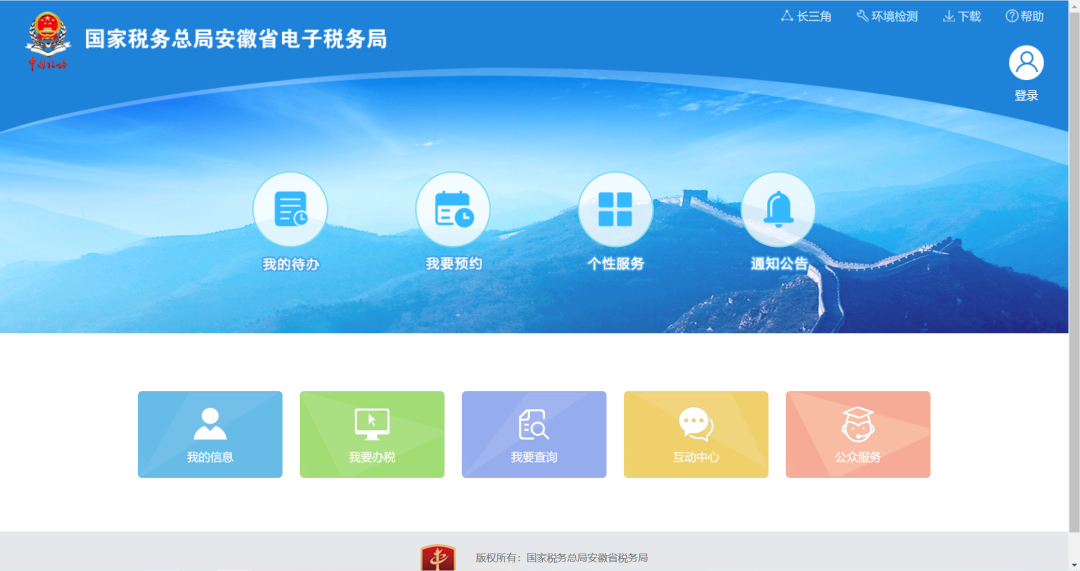Go to 长三角 top link

pos(806,17)
